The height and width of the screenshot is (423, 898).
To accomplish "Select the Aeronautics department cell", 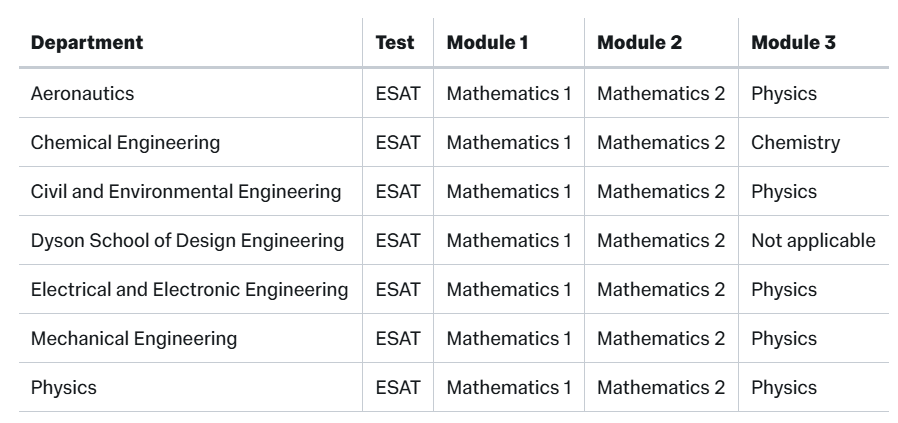I will point(82,93).
